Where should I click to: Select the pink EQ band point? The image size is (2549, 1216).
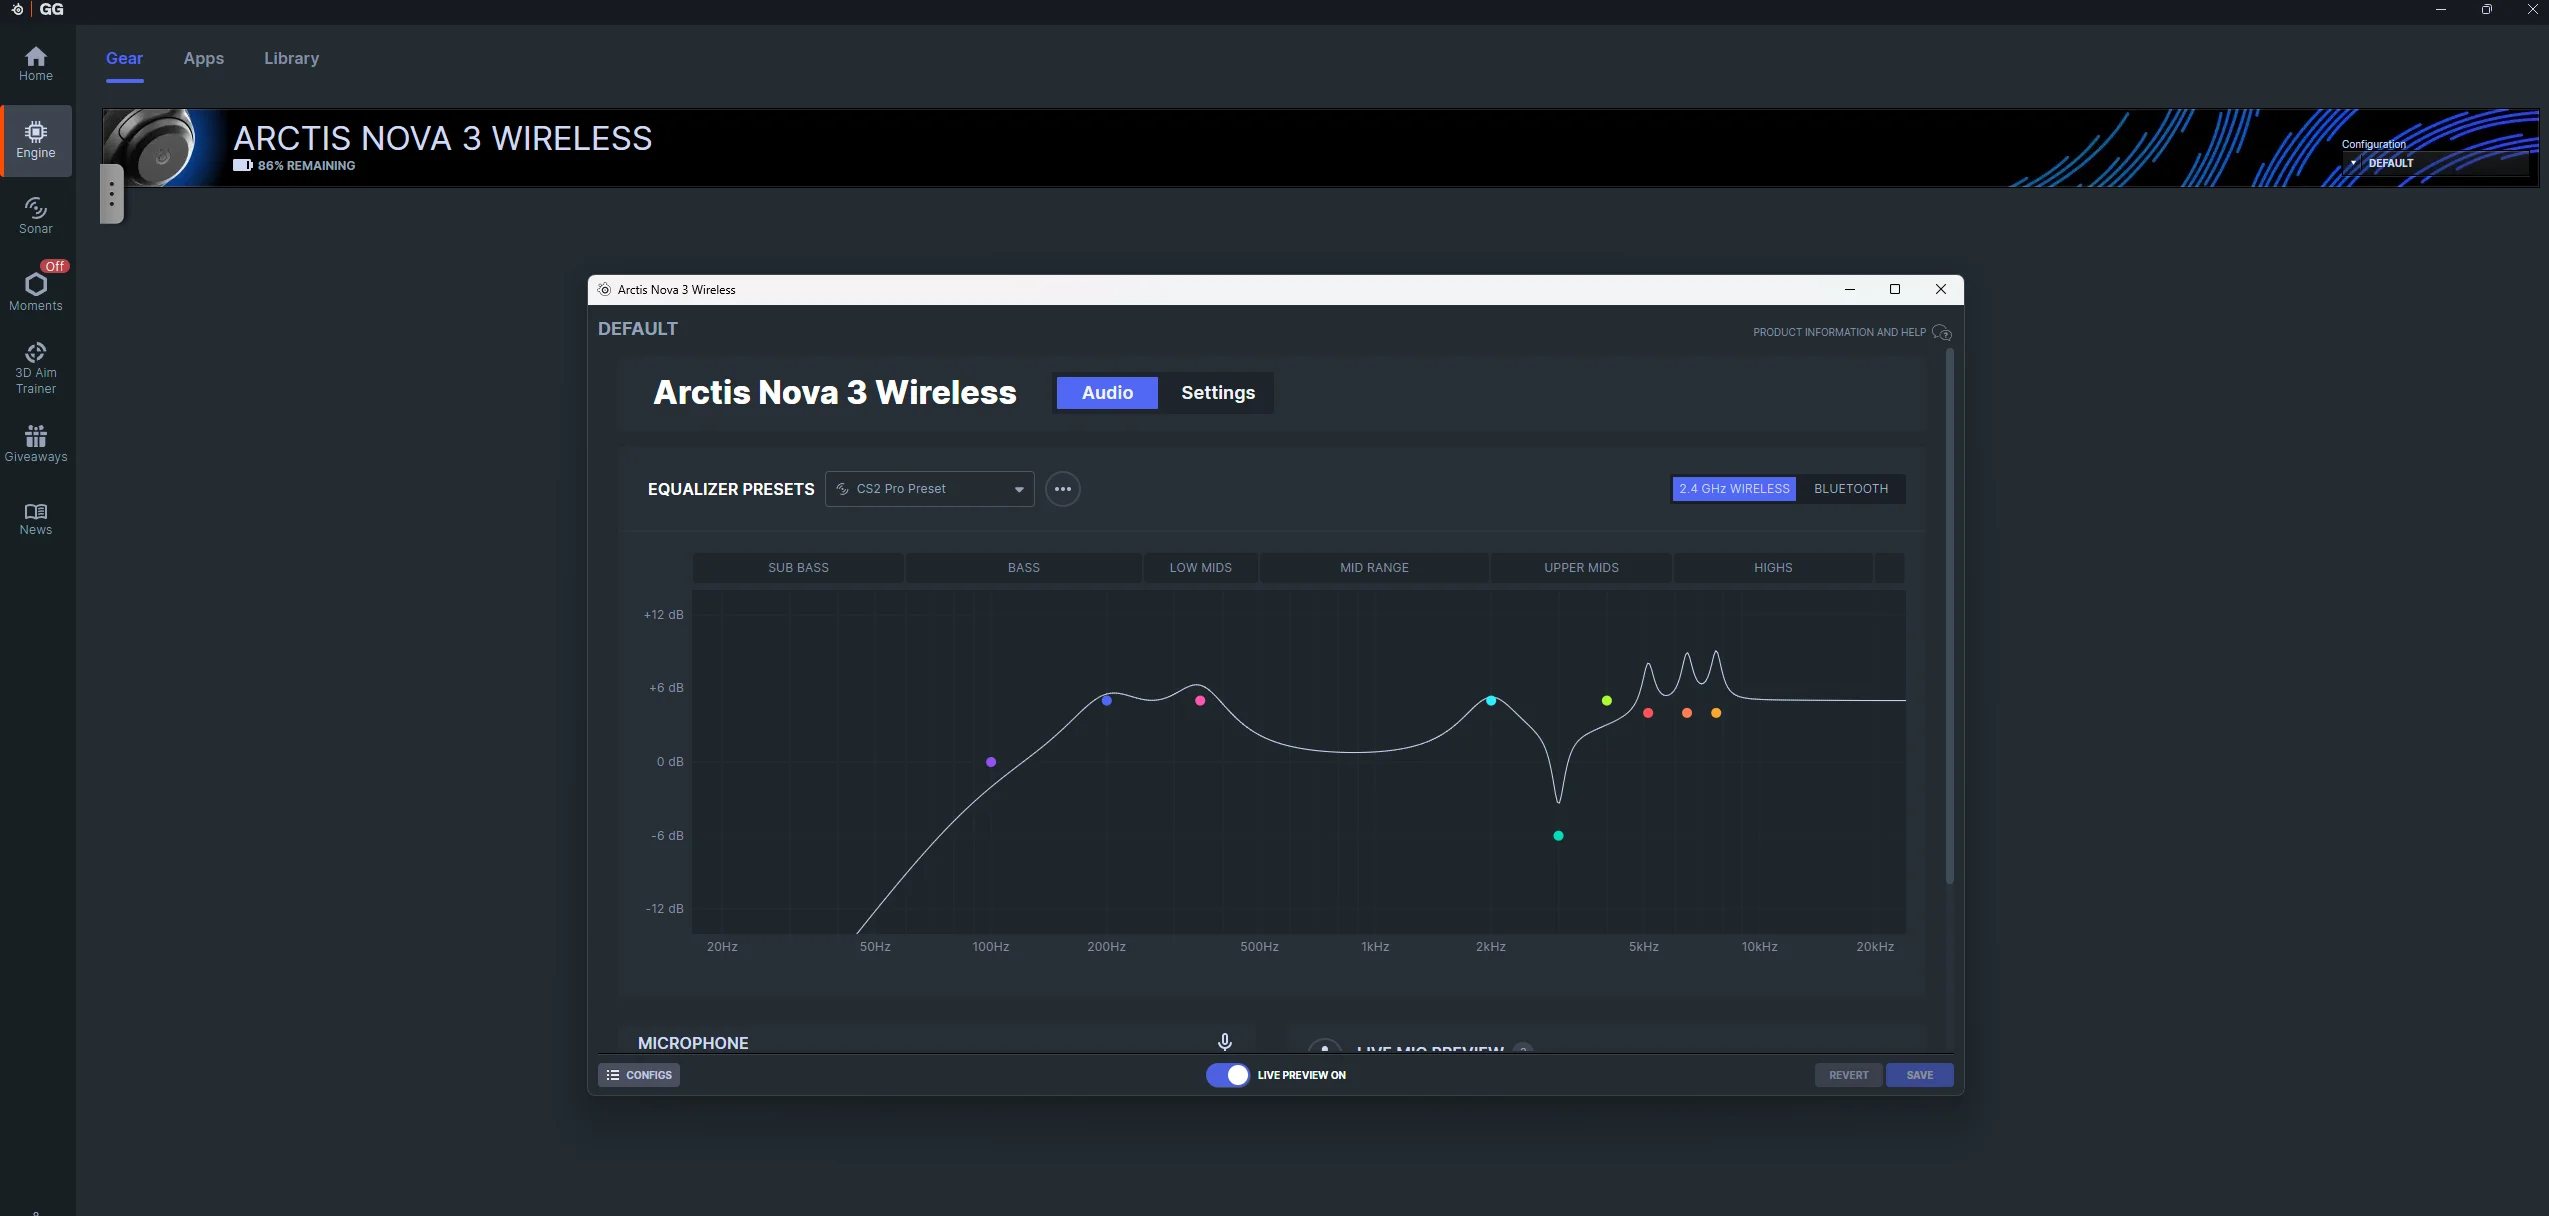pyautogui.click(x=1200, y=701)
